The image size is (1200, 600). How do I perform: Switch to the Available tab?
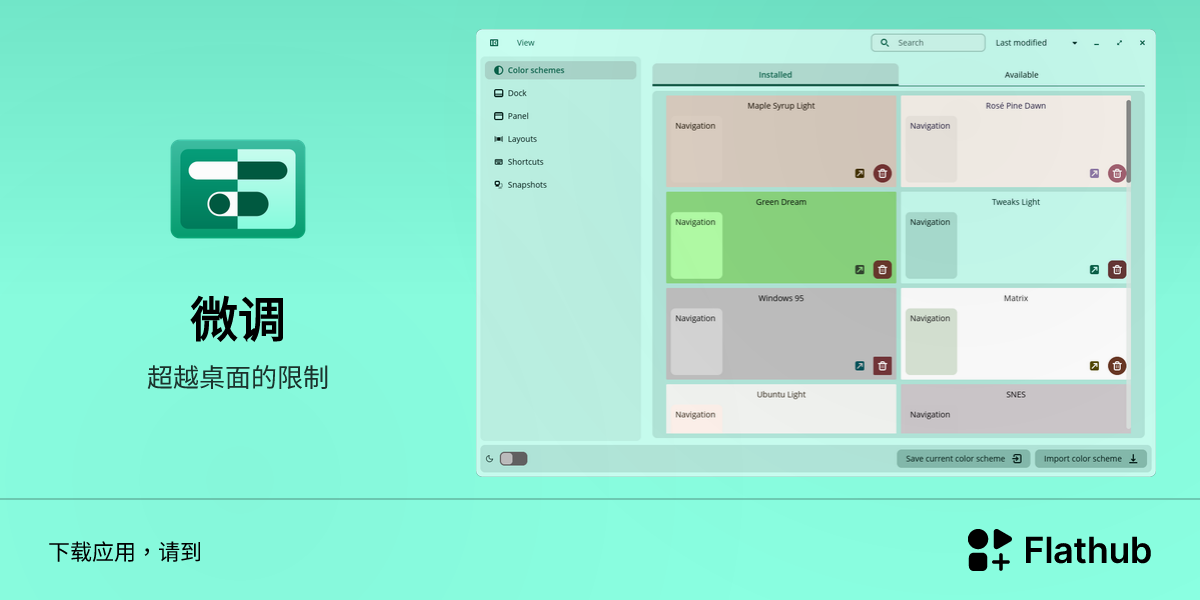point(1021,75)
